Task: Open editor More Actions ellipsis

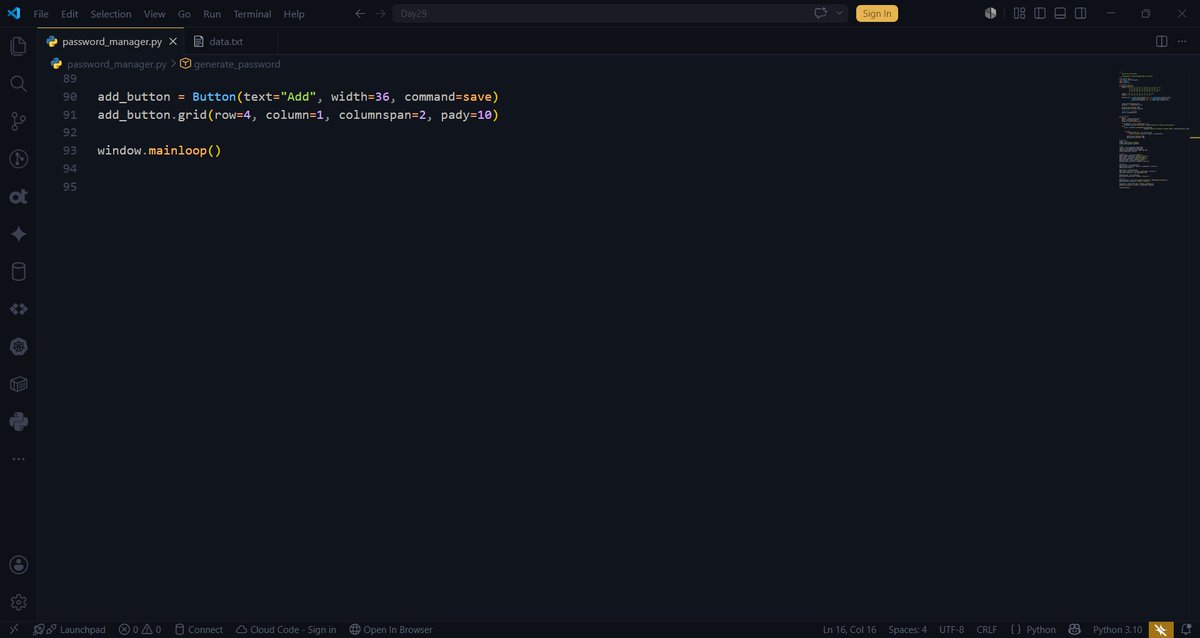Action: [1183, 41]
